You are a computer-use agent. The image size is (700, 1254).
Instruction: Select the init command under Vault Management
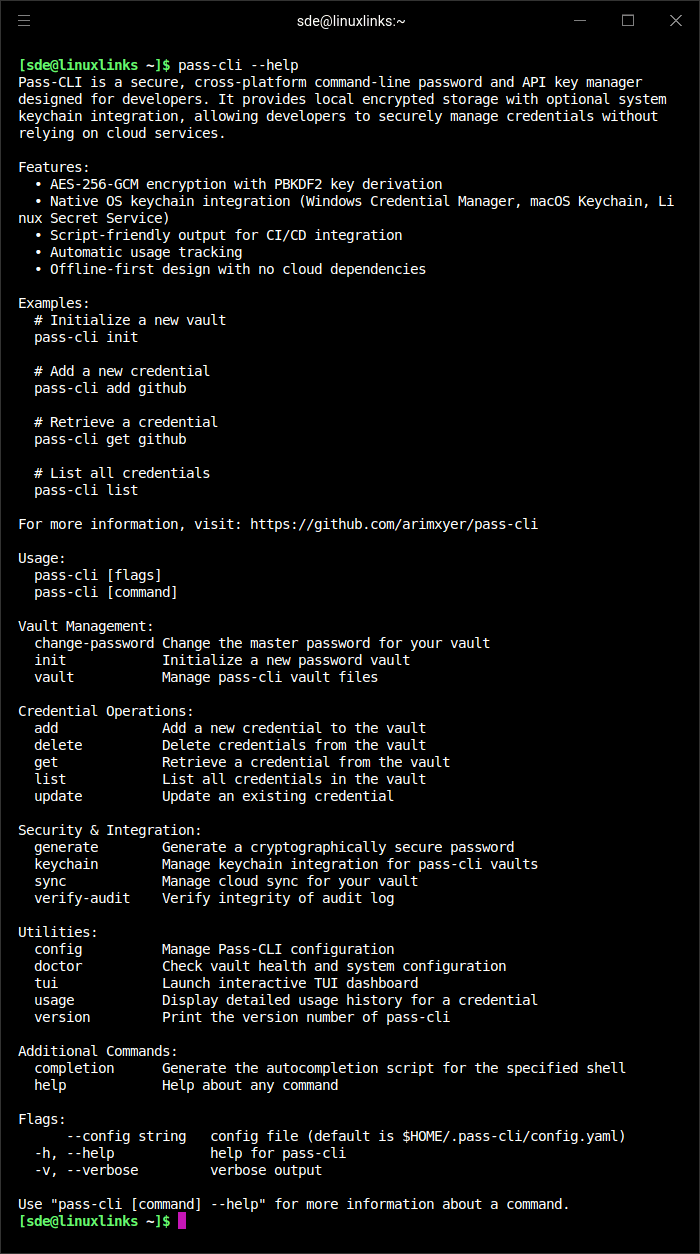tap(49, 660)
